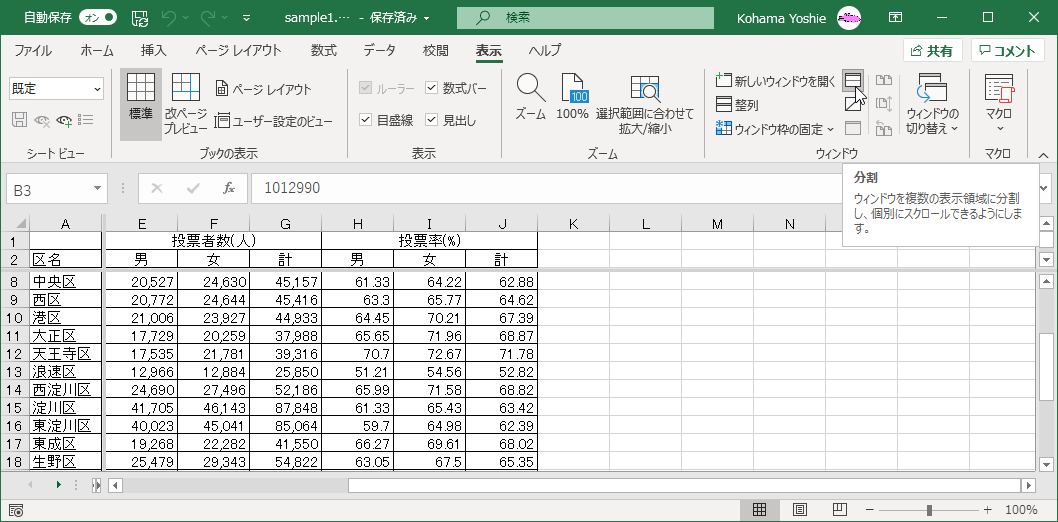Click the zoom in plus button
Image resolution: width=1058 pixels, height=522 pixels.
[988, 510]
